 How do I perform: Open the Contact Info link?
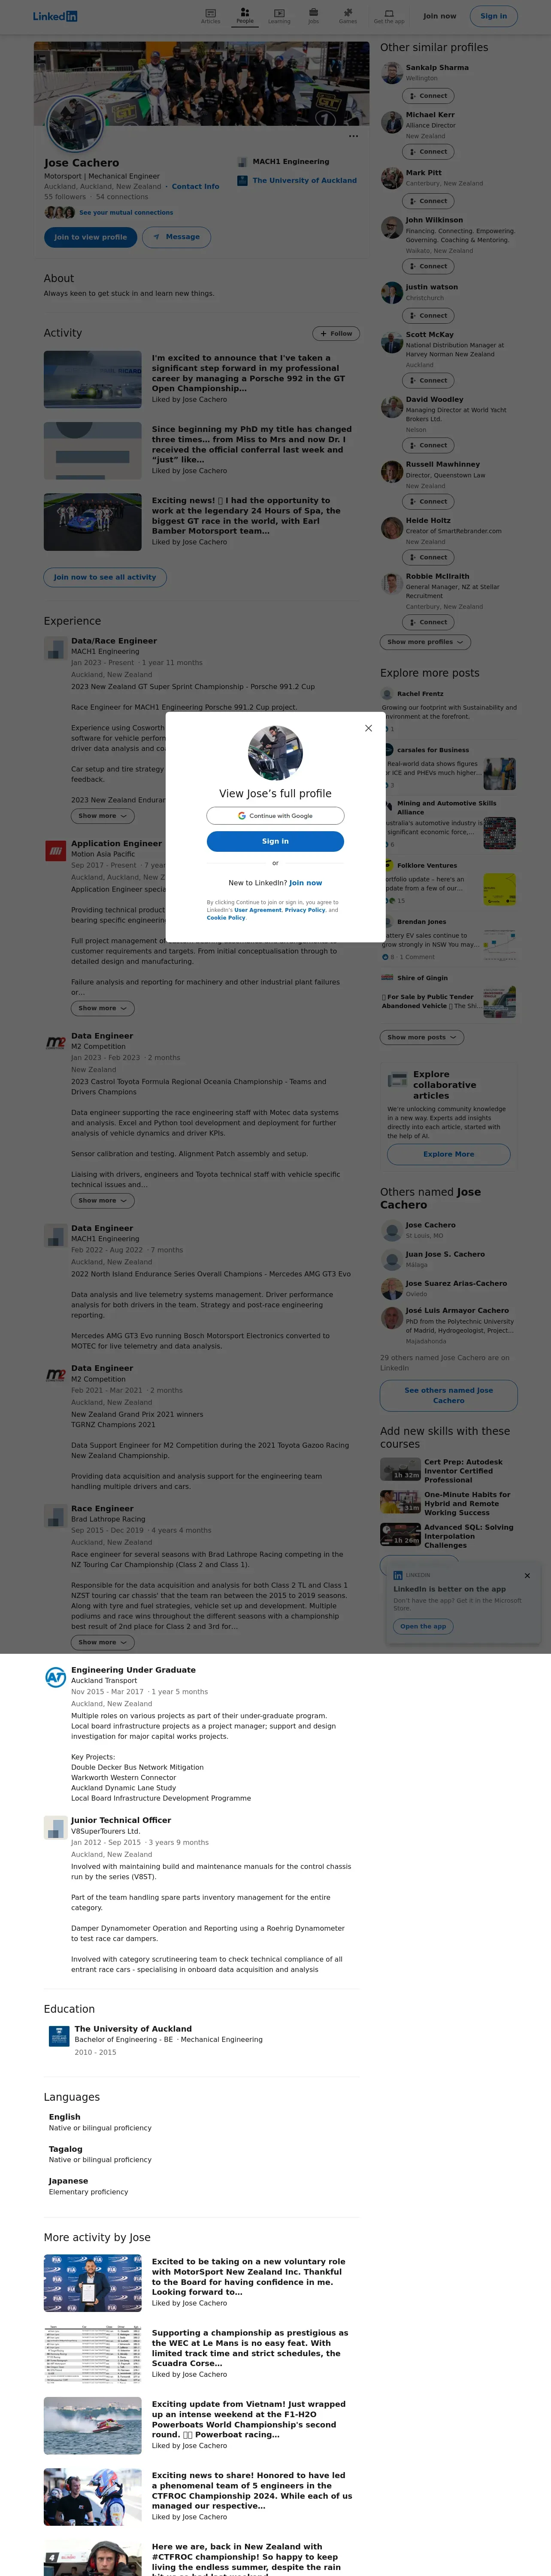(x=195, y=186)
